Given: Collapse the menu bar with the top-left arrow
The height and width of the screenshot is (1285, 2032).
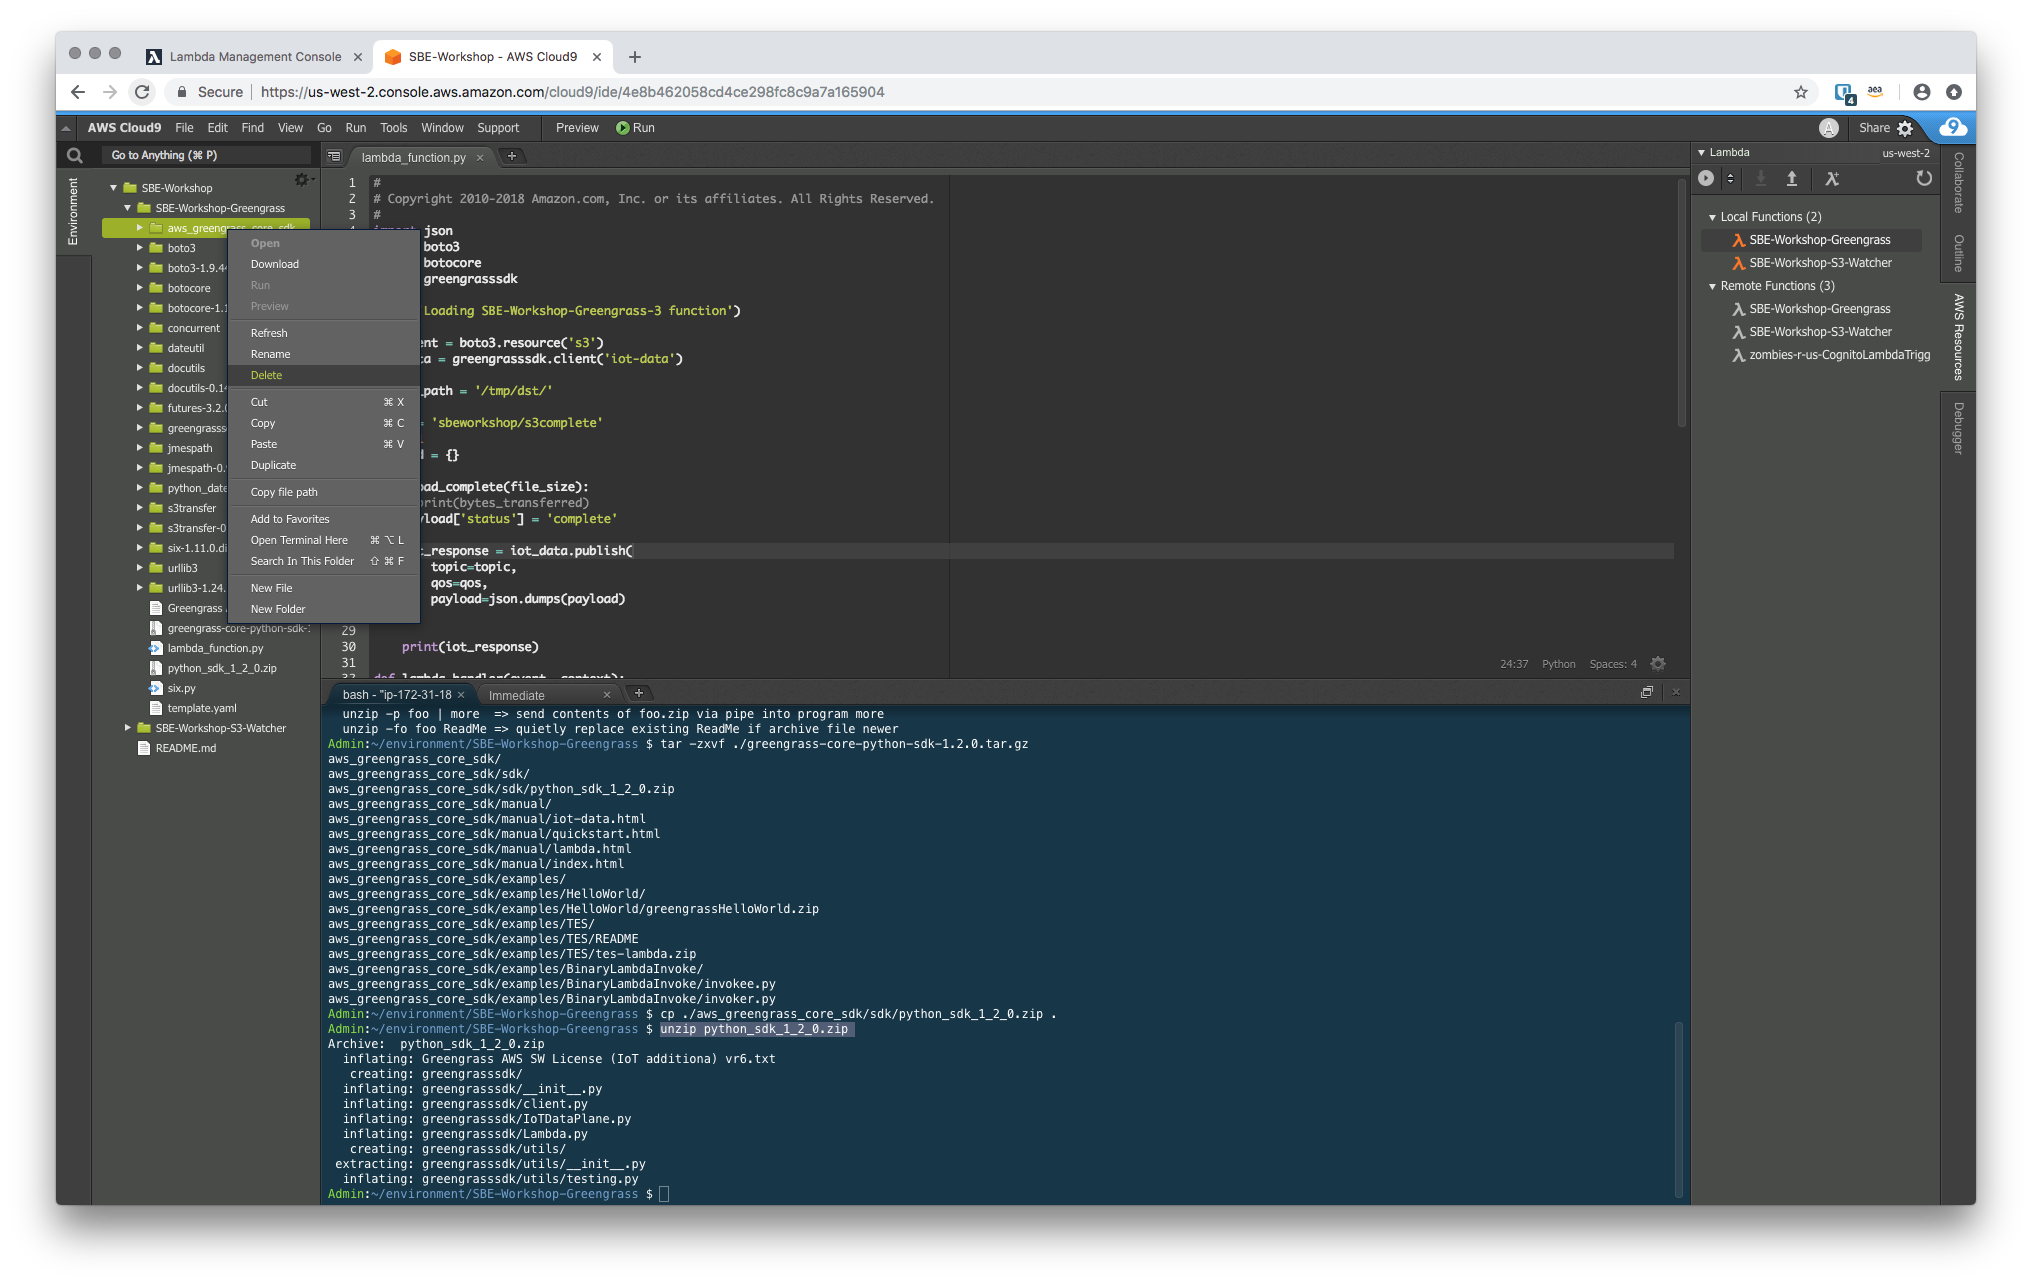Looking at the screenshot, I should 66,128.
